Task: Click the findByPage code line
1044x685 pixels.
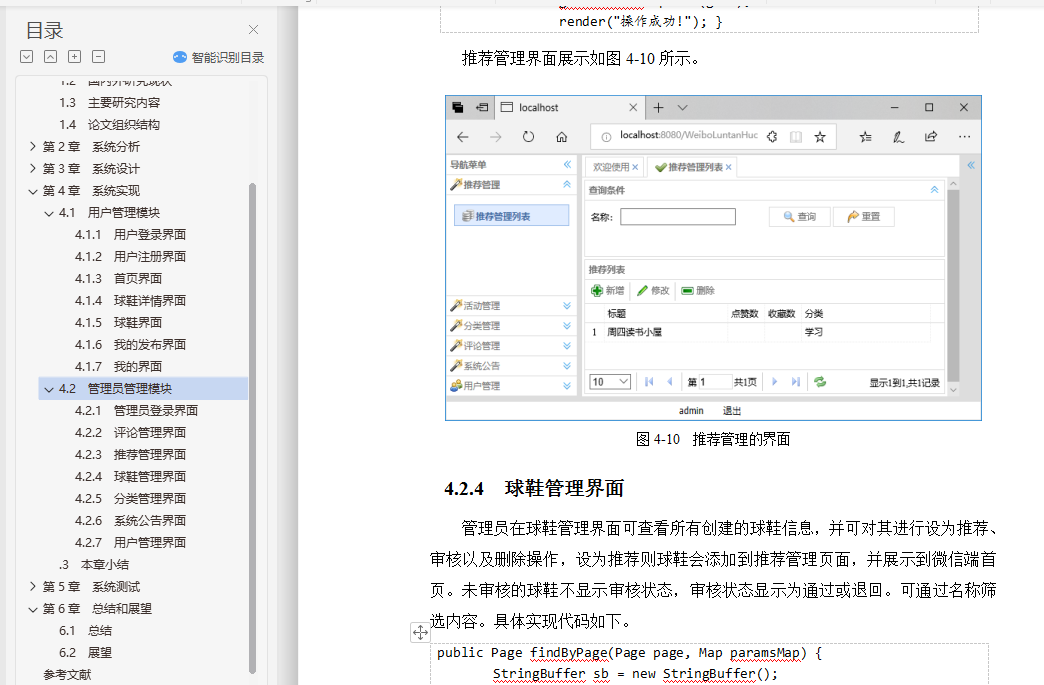Action: point(629,652)
